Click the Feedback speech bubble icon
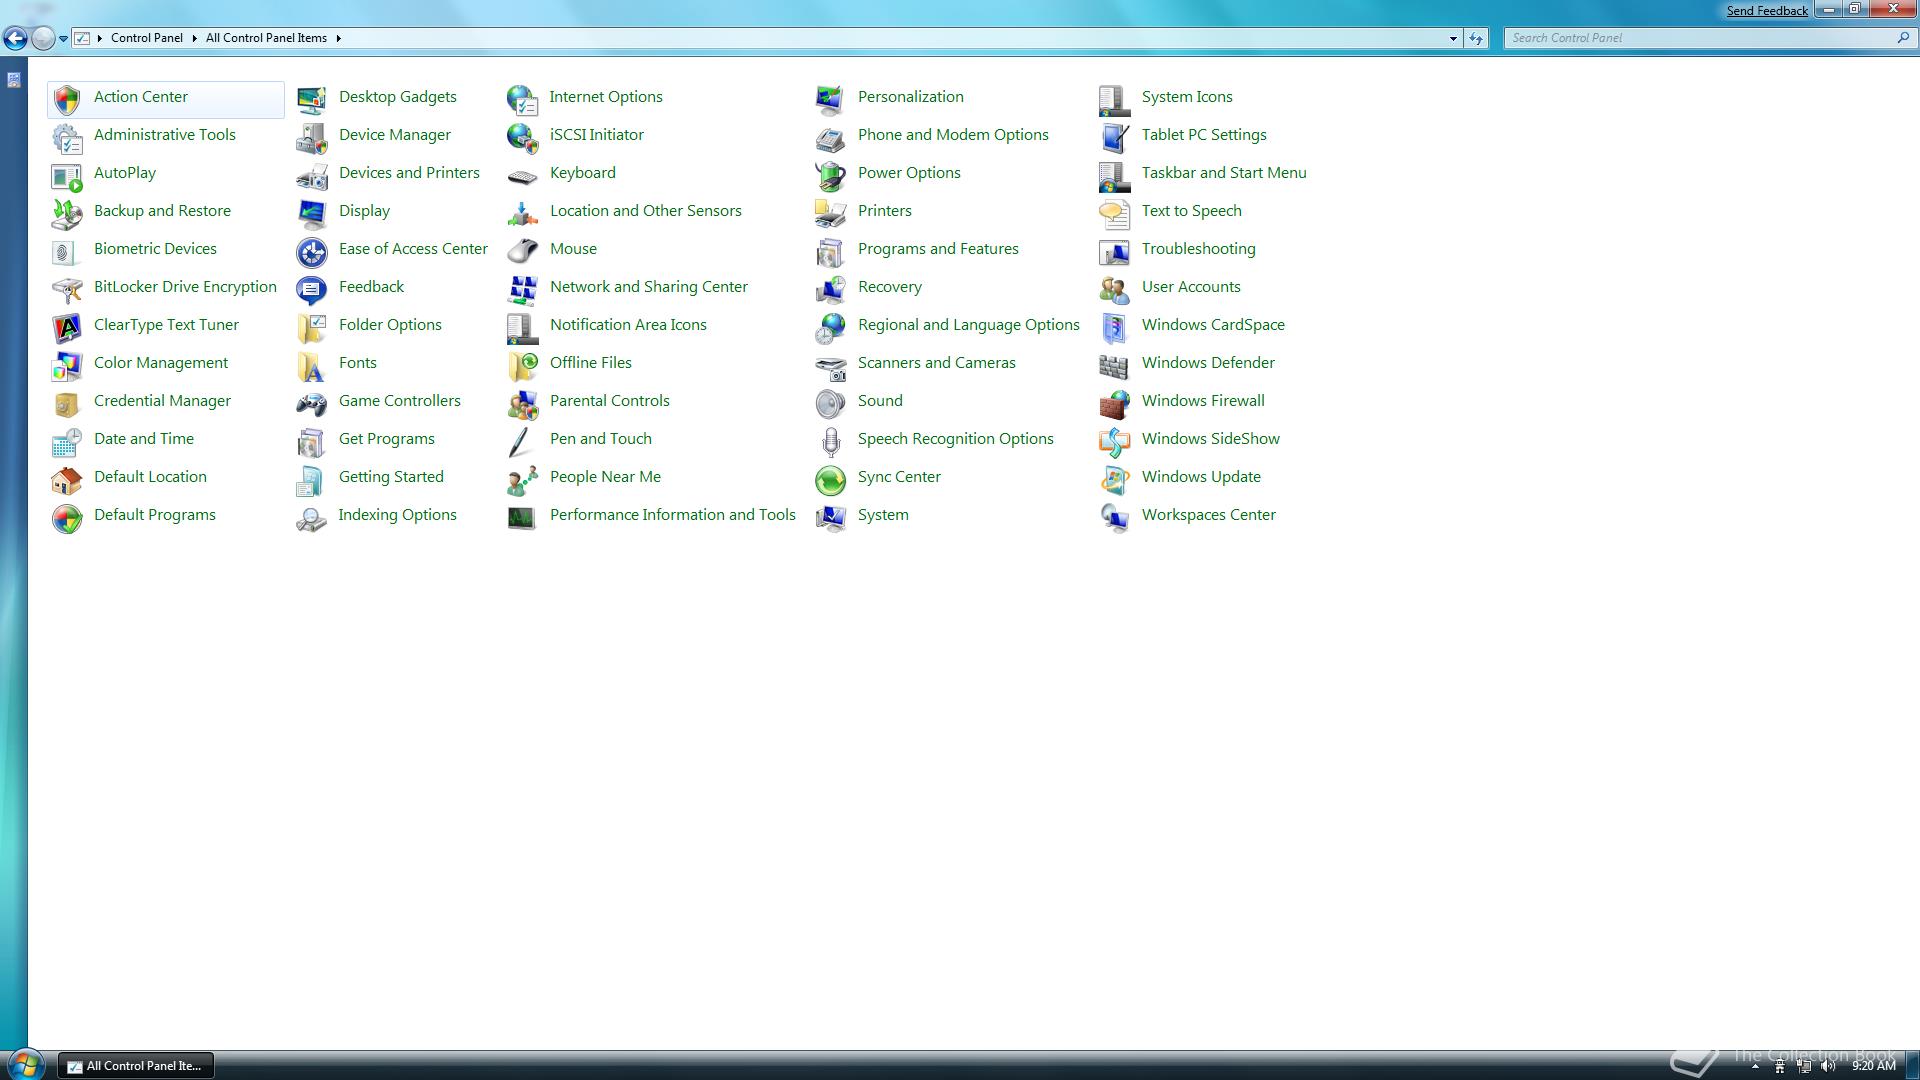The height and width of the screenshot is (1080, 1920). 312,289
